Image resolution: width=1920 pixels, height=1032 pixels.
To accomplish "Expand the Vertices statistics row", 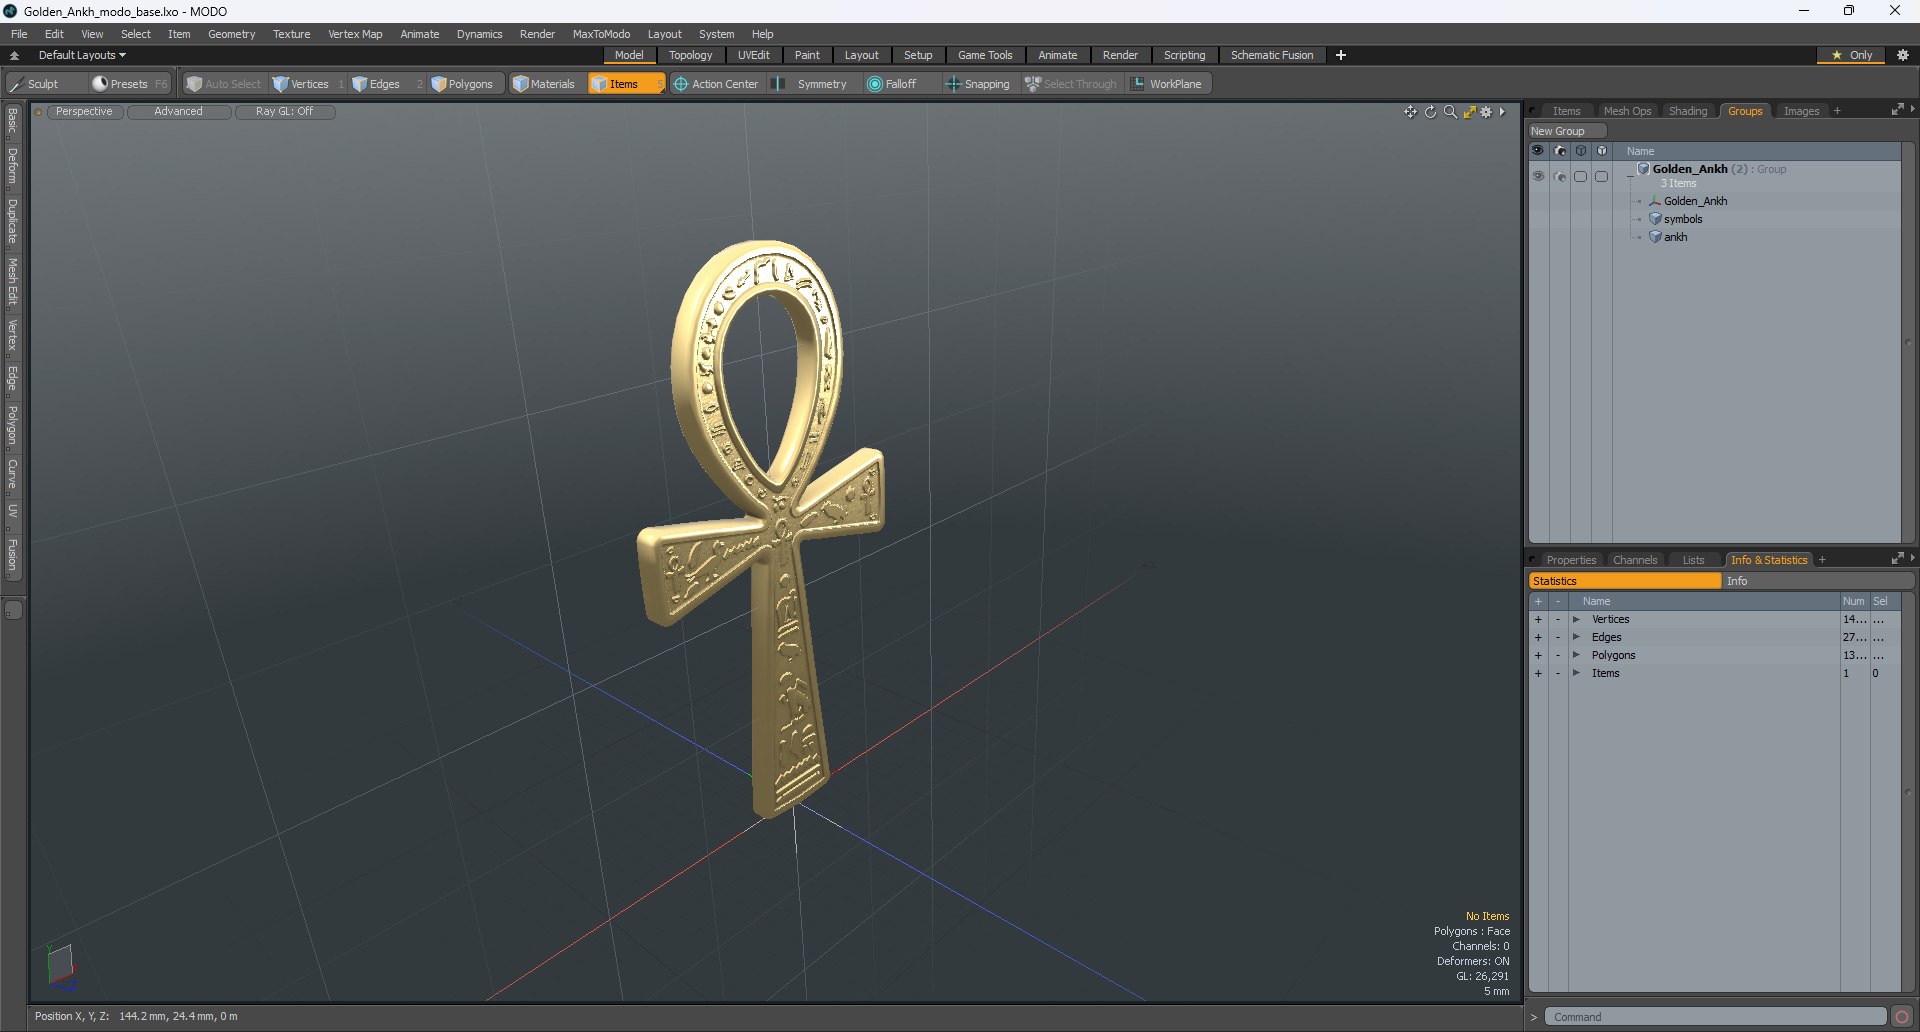I will click(x=1576, y=620).
